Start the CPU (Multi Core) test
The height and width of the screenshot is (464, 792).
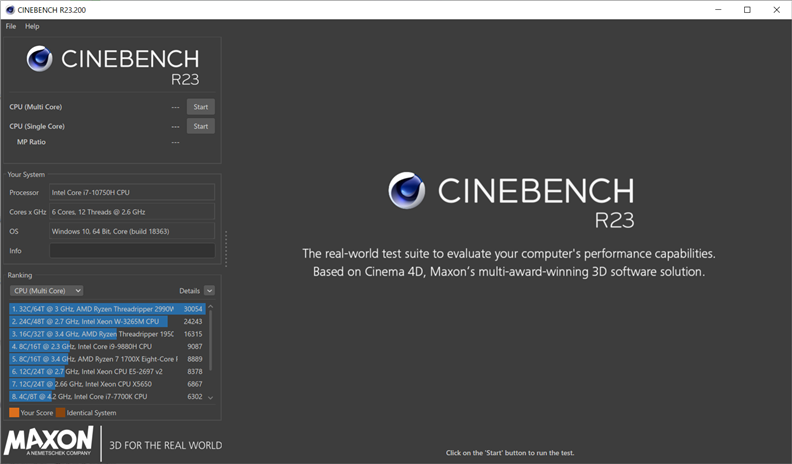pos(201,107)
